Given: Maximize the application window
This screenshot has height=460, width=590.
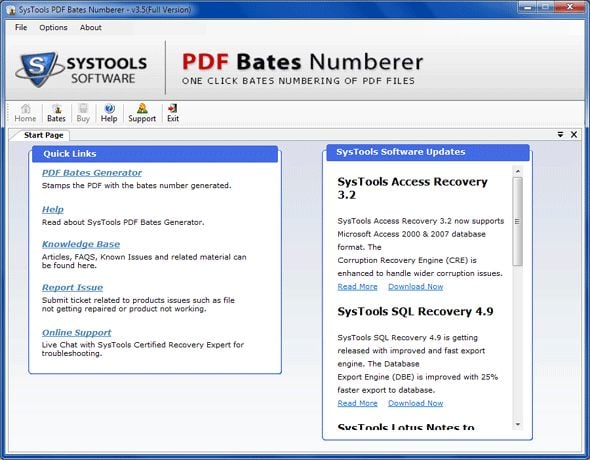Looking at the screenshot, I should [545, 7].
